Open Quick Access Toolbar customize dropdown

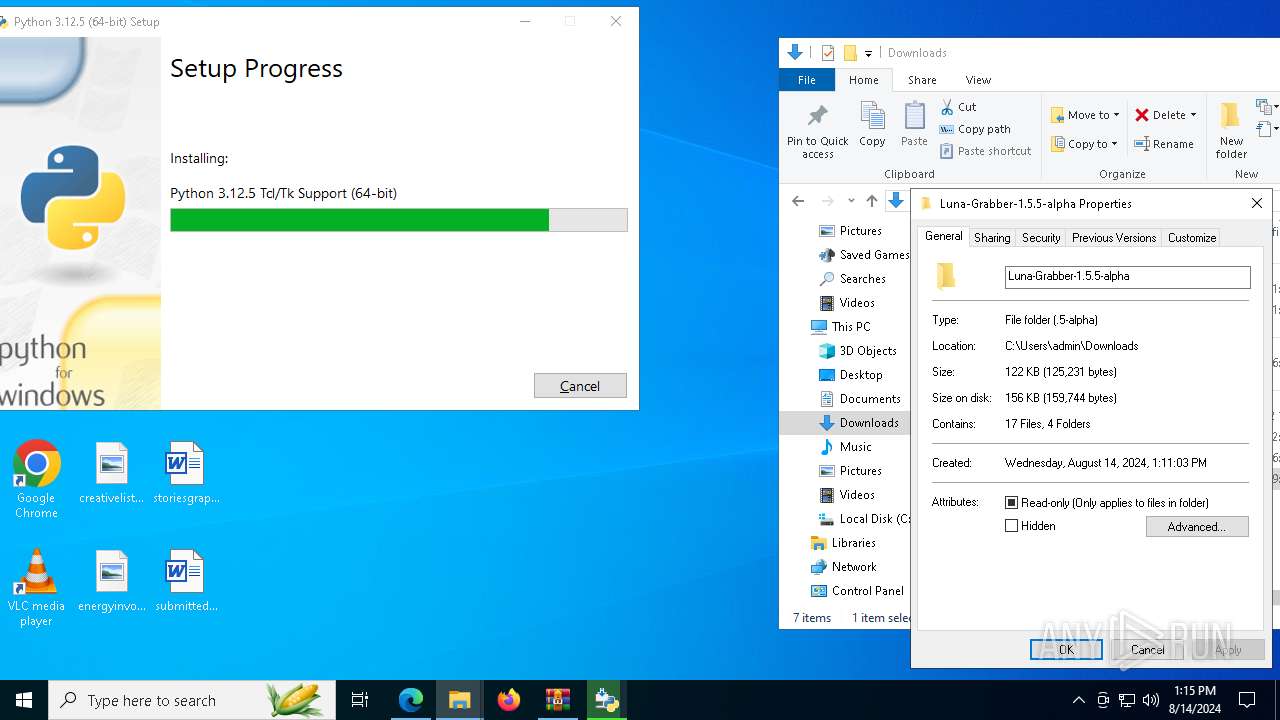[868, 53]
